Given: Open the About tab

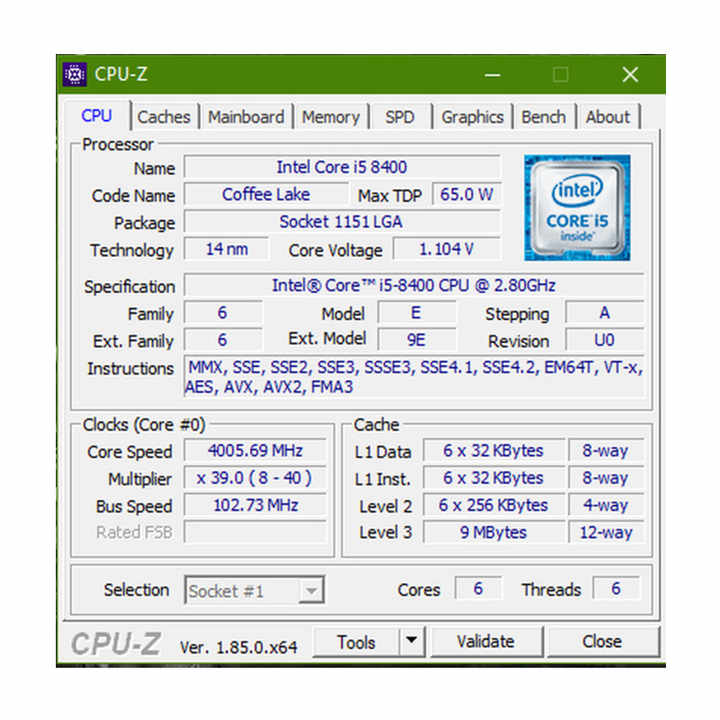Looking at the screenshot, I should pyautogui.click(x=608, y=117).
